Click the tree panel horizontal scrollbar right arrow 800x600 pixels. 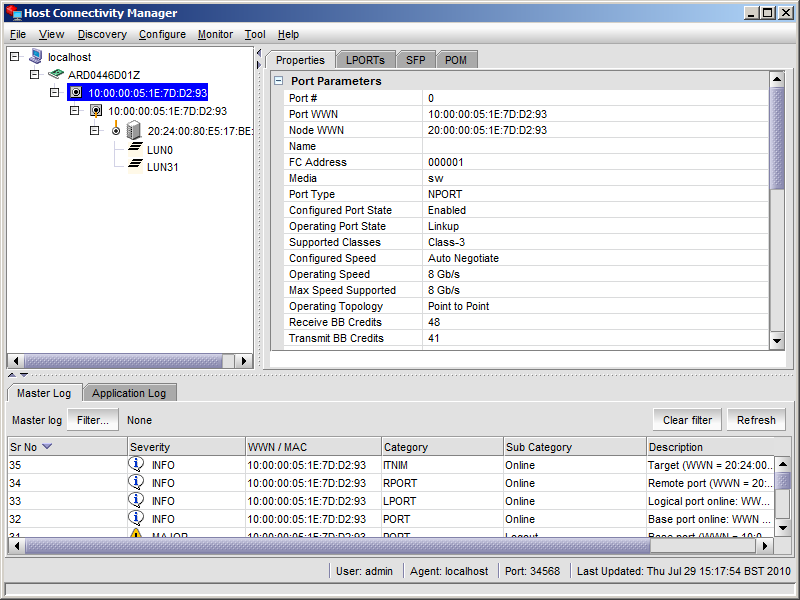pos(244,361)
